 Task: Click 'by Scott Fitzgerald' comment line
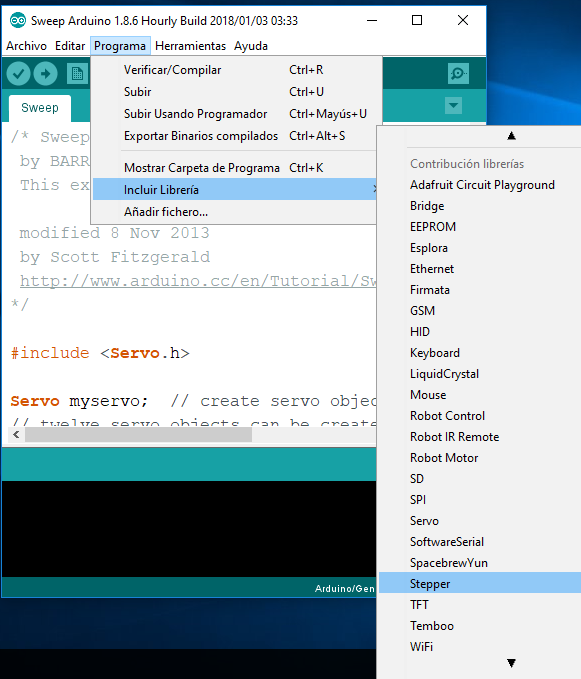(115, 257)
